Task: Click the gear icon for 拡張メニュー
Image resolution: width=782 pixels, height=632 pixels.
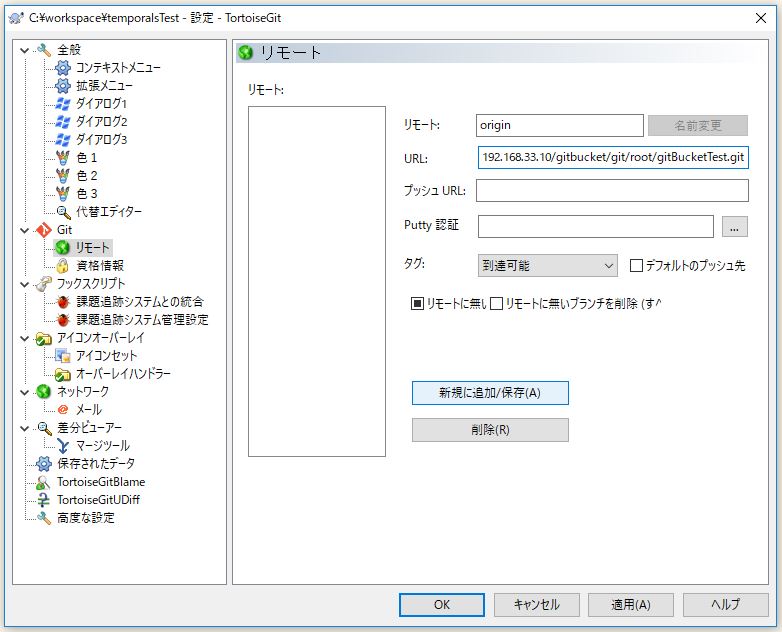Action: pos(63,86)
